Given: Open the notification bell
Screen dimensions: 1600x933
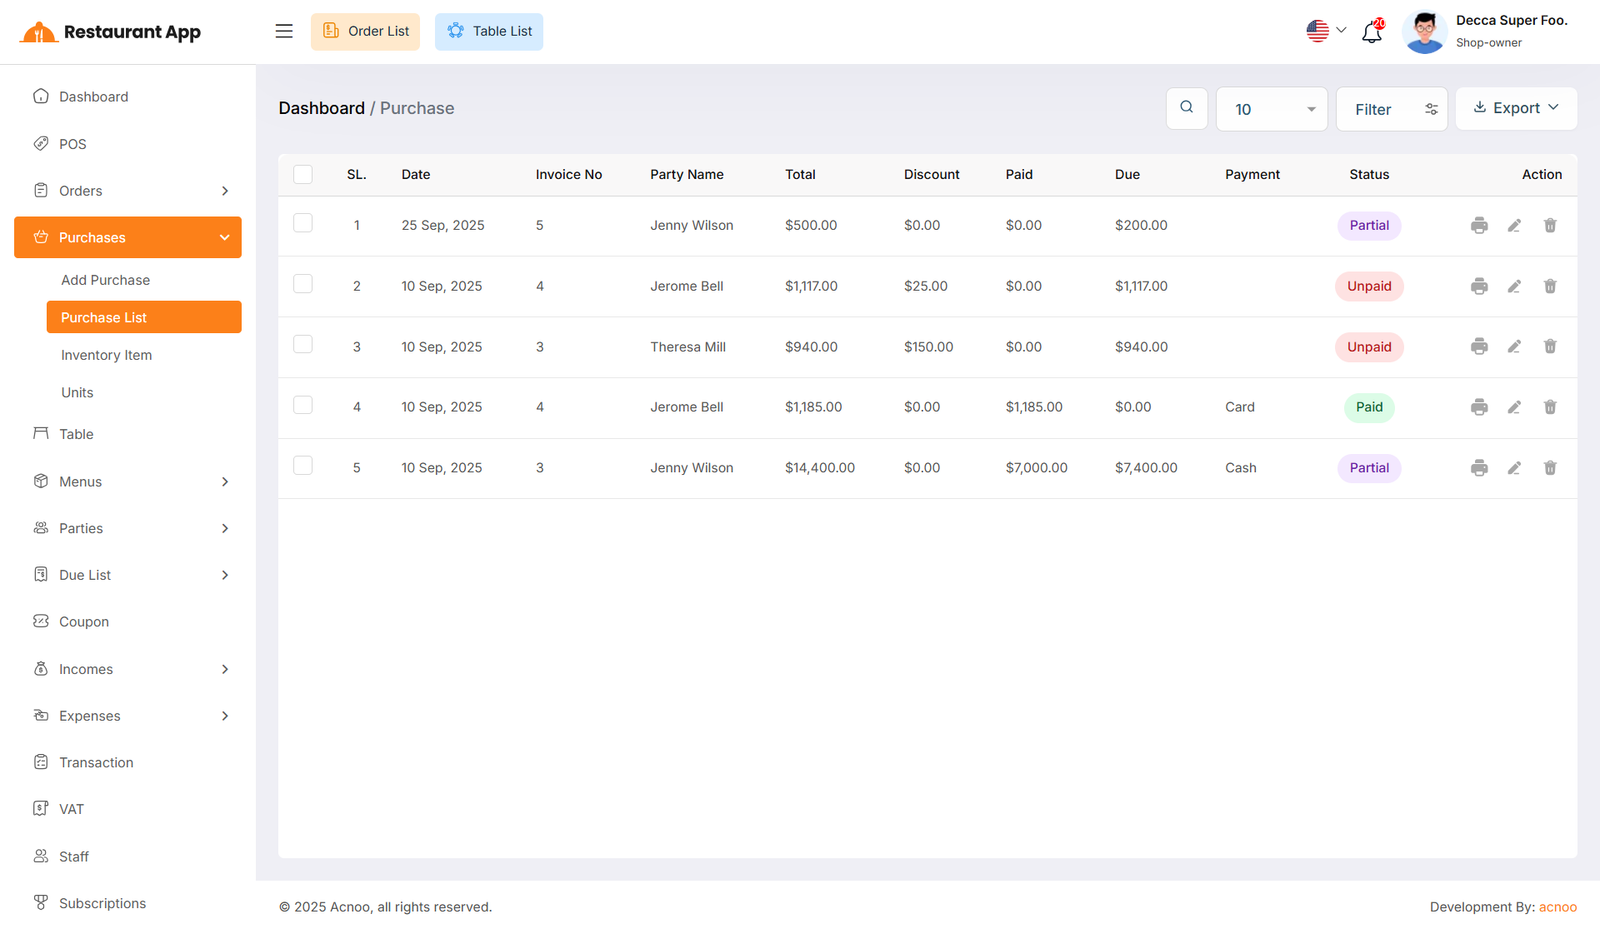Looking at the screenshot, I should (1371, 33).
